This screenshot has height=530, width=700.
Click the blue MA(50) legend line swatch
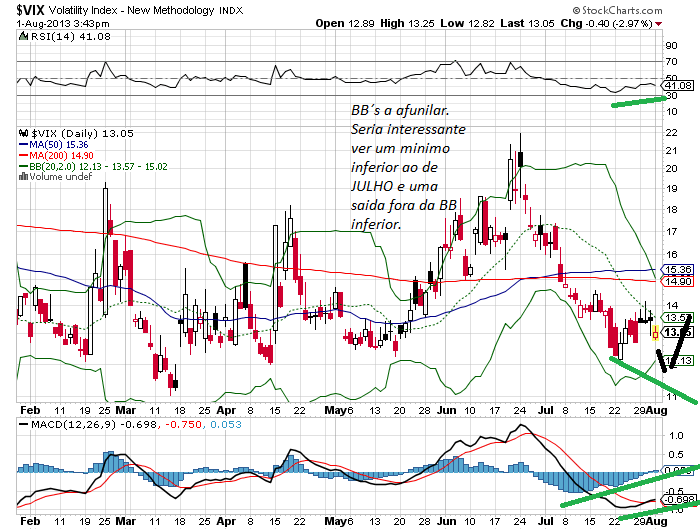click(x=24, y=145)
